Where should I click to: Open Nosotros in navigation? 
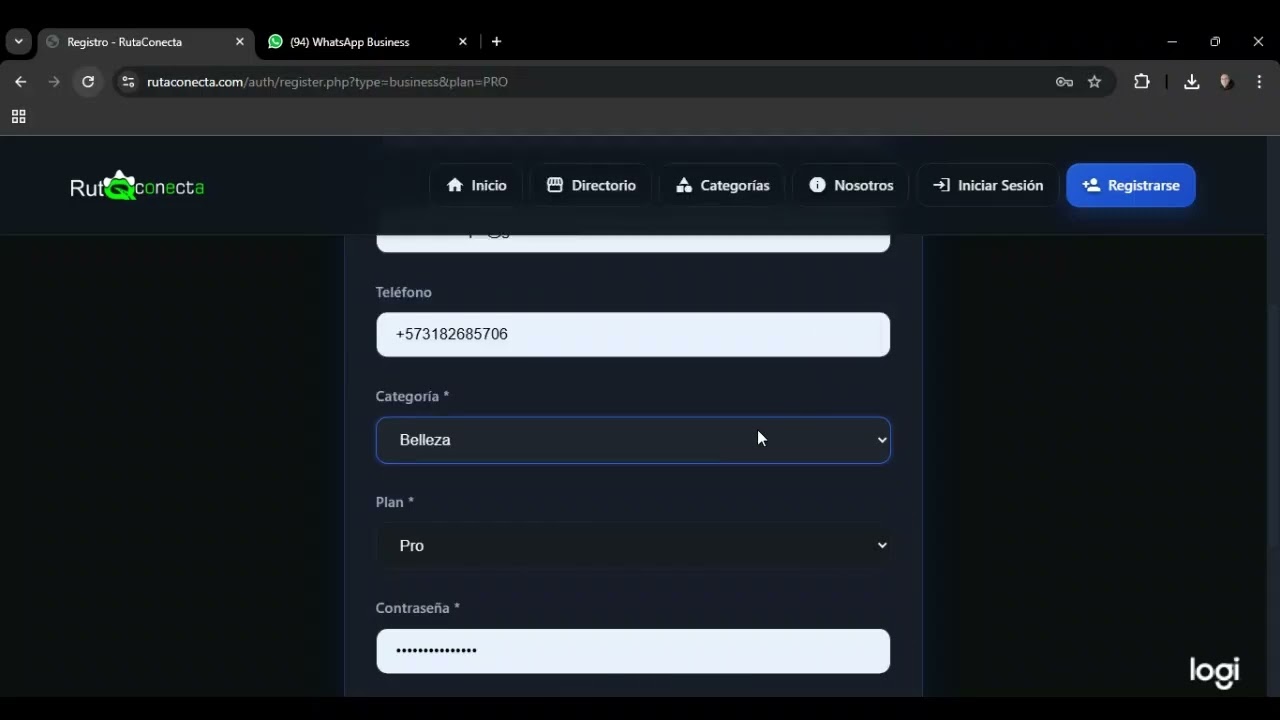[851, 186]
